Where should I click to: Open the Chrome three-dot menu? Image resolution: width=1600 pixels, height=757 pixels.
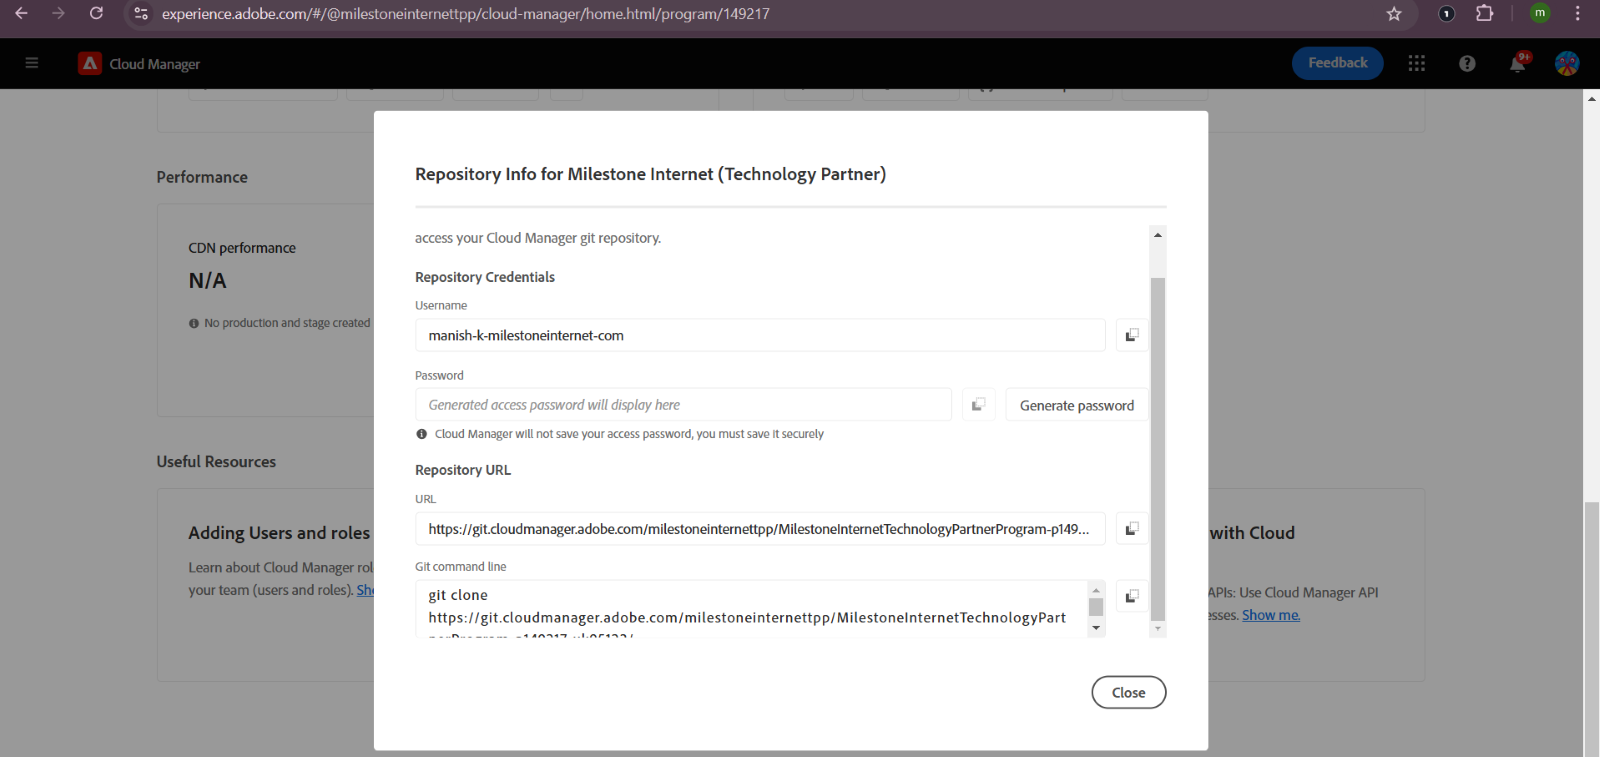(1578, 14)
